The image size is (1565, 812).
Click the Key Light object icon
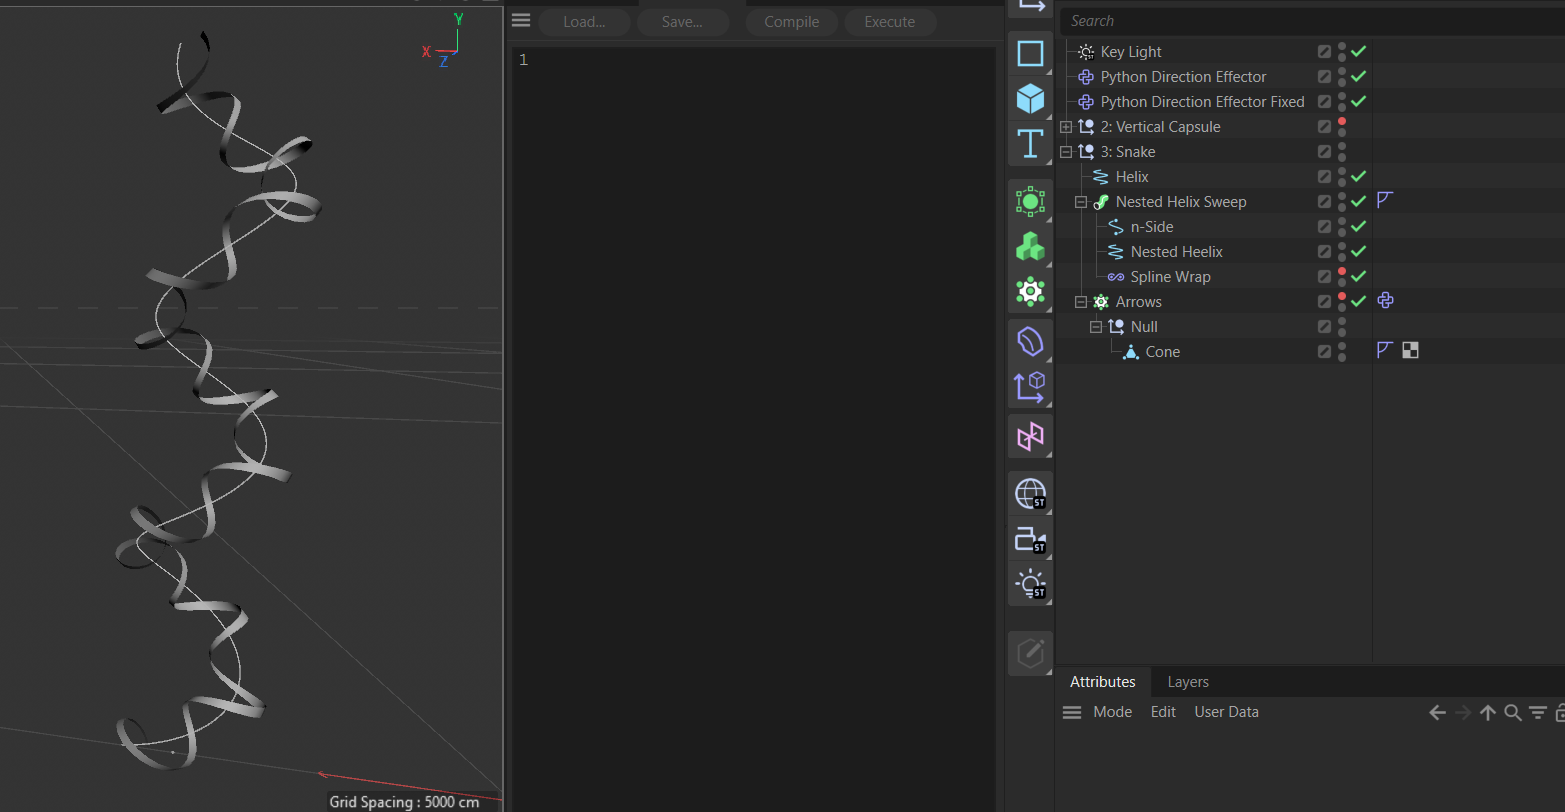[1086, 52]
